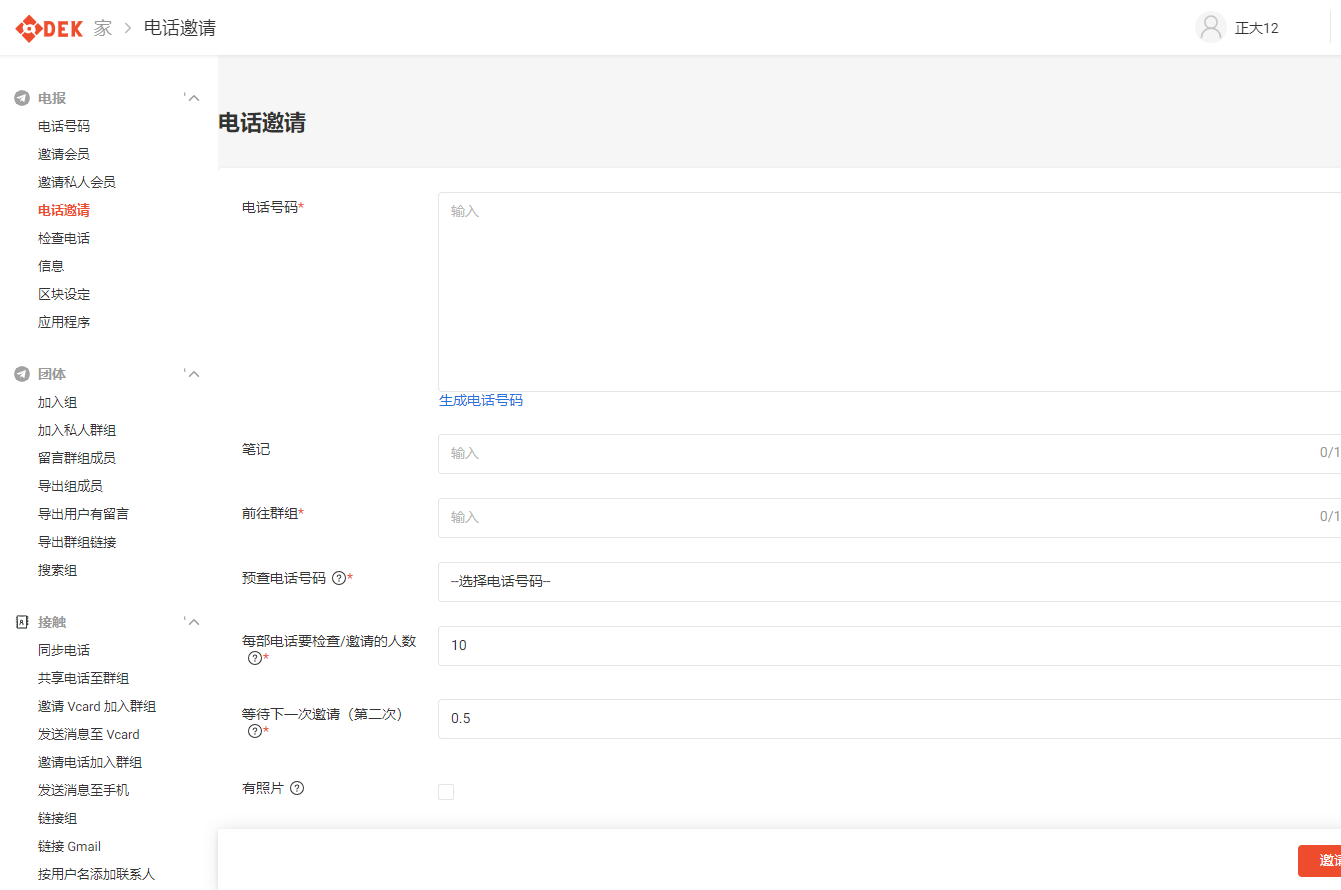The width and height of the screenshot is (1341, 890).
Task: Enable the 有照片 checkbox
Action: (446, 792)
